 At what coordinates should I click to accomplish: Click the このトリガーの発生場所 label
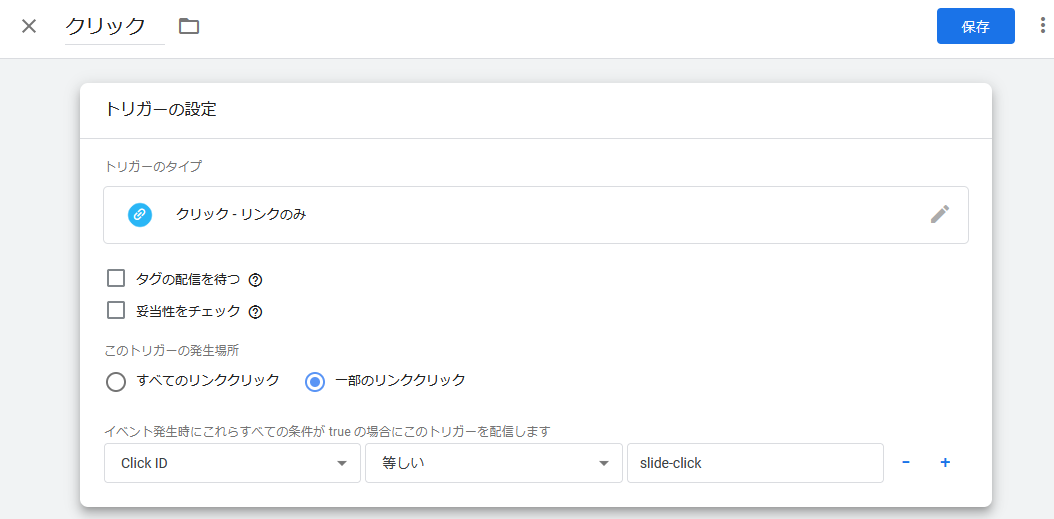(x=171, y=350)
